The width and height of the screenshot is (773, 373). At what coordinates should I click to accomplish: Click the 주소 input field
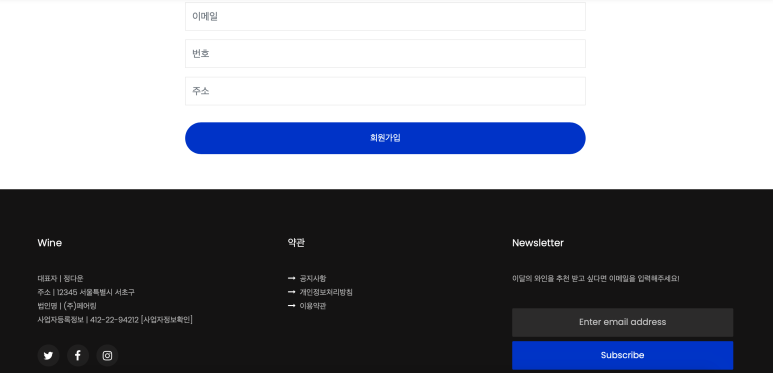(x=385, y=91)
